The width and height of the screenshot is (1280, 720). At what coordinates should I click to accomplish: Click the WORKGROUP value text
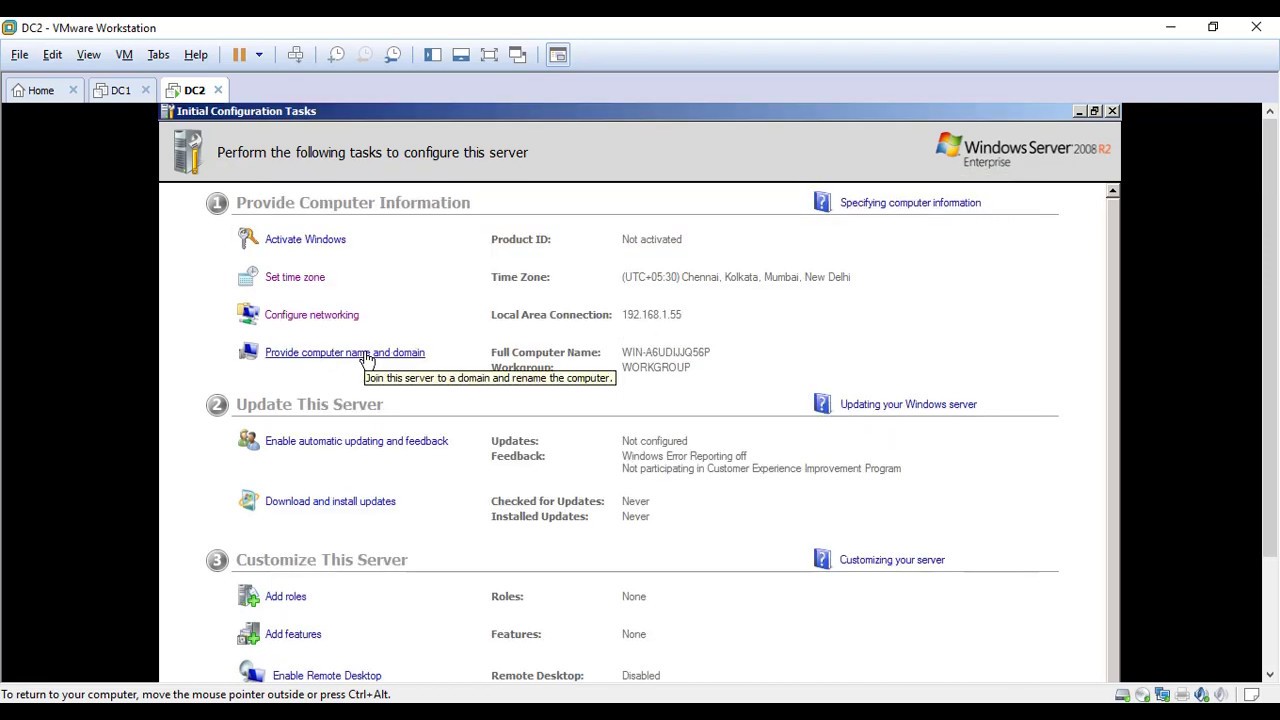[656, 367]
